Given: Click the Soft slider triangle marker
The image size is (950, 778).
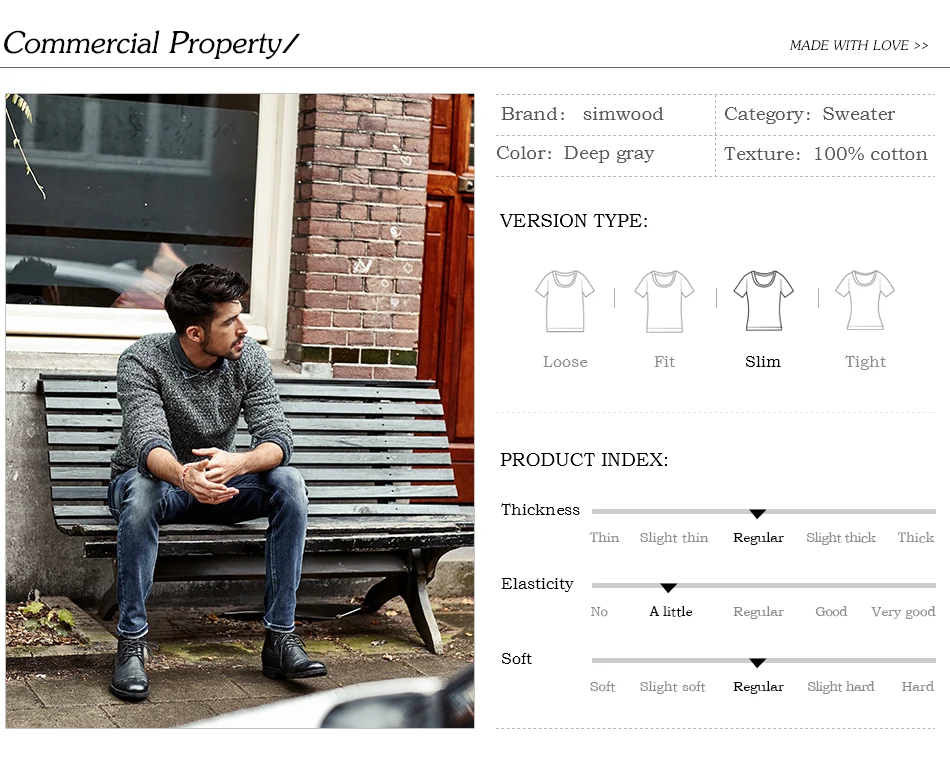Looking at the screenshot, I should point(757,663).
